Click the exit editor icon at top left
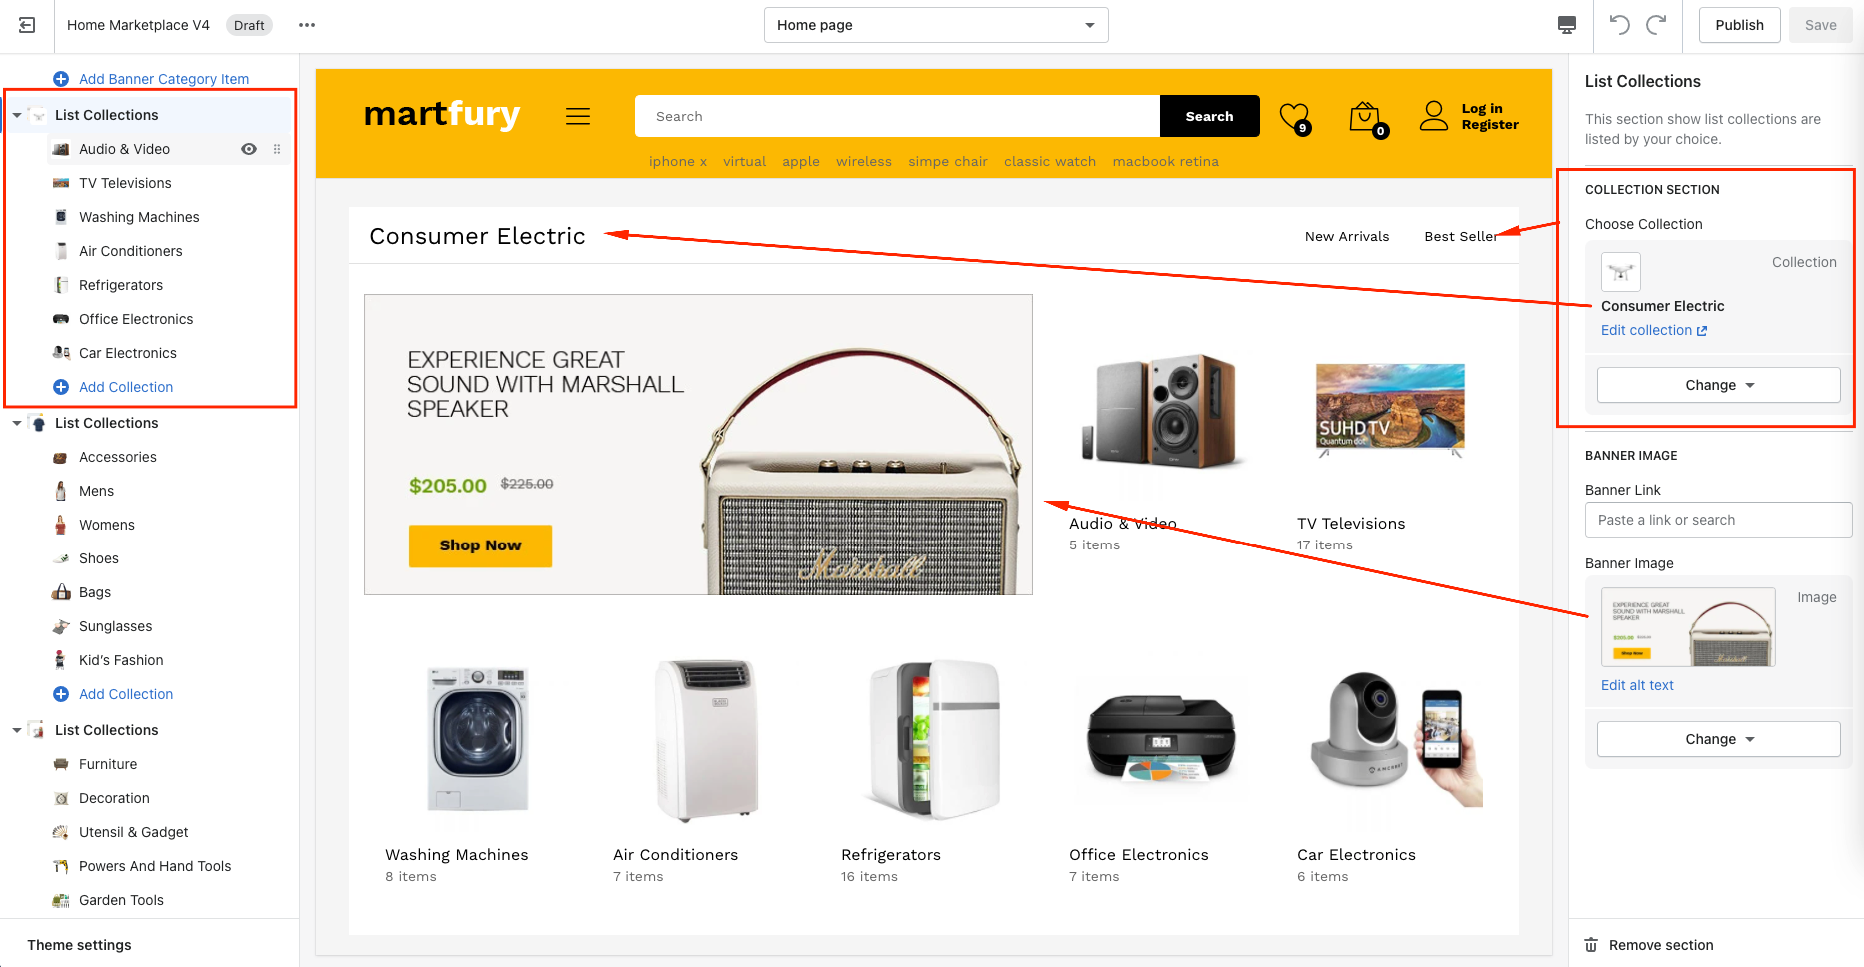 tap(27, 25)
